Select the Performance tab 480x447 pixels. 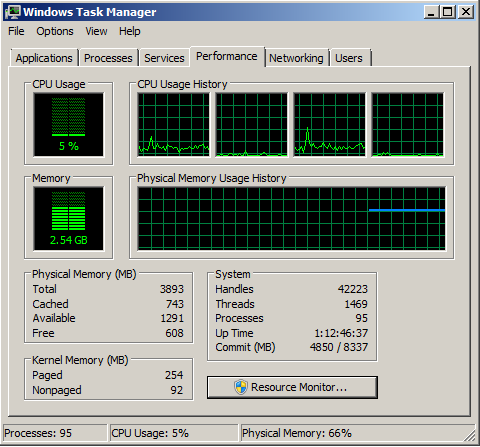[x=227, y=56]
